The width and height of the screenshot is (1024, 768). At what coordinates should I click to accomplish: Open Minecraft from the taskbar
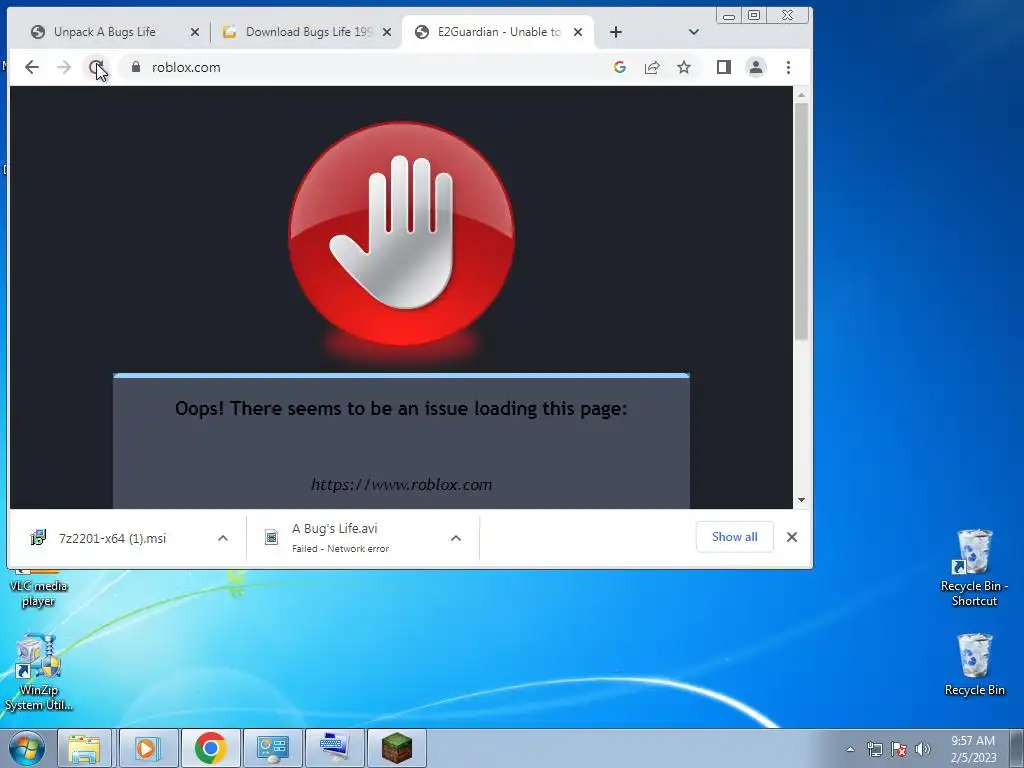(x=396, y=748)
